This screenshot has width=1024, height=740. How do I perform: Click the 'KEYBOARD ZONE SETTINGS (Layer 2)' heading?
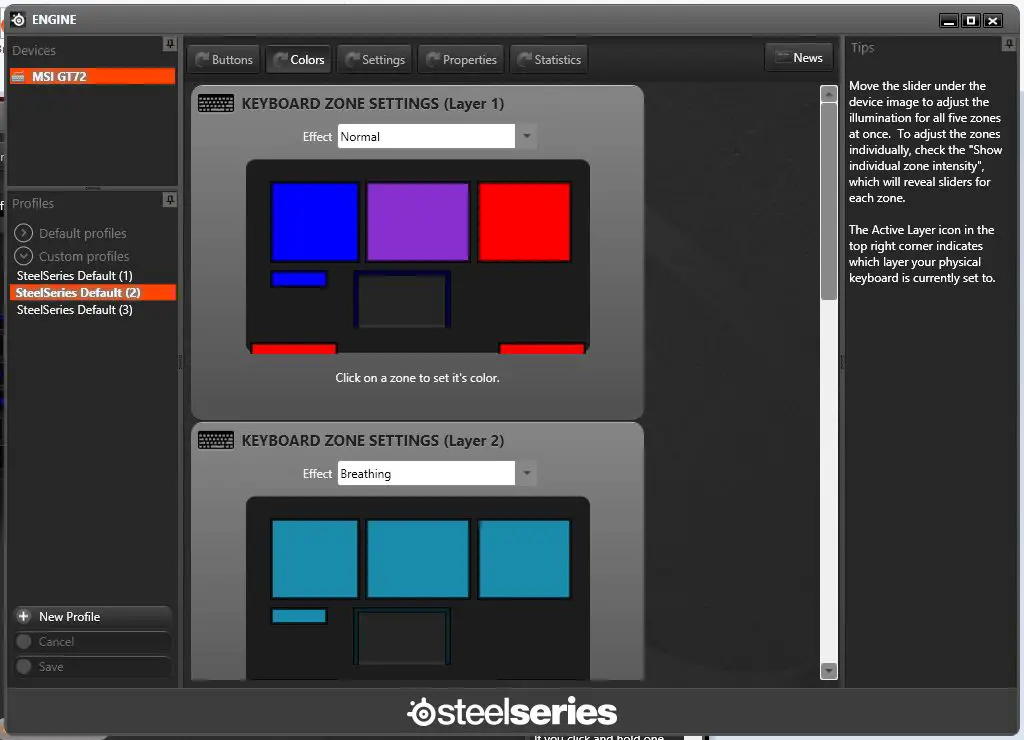(373, 441)
